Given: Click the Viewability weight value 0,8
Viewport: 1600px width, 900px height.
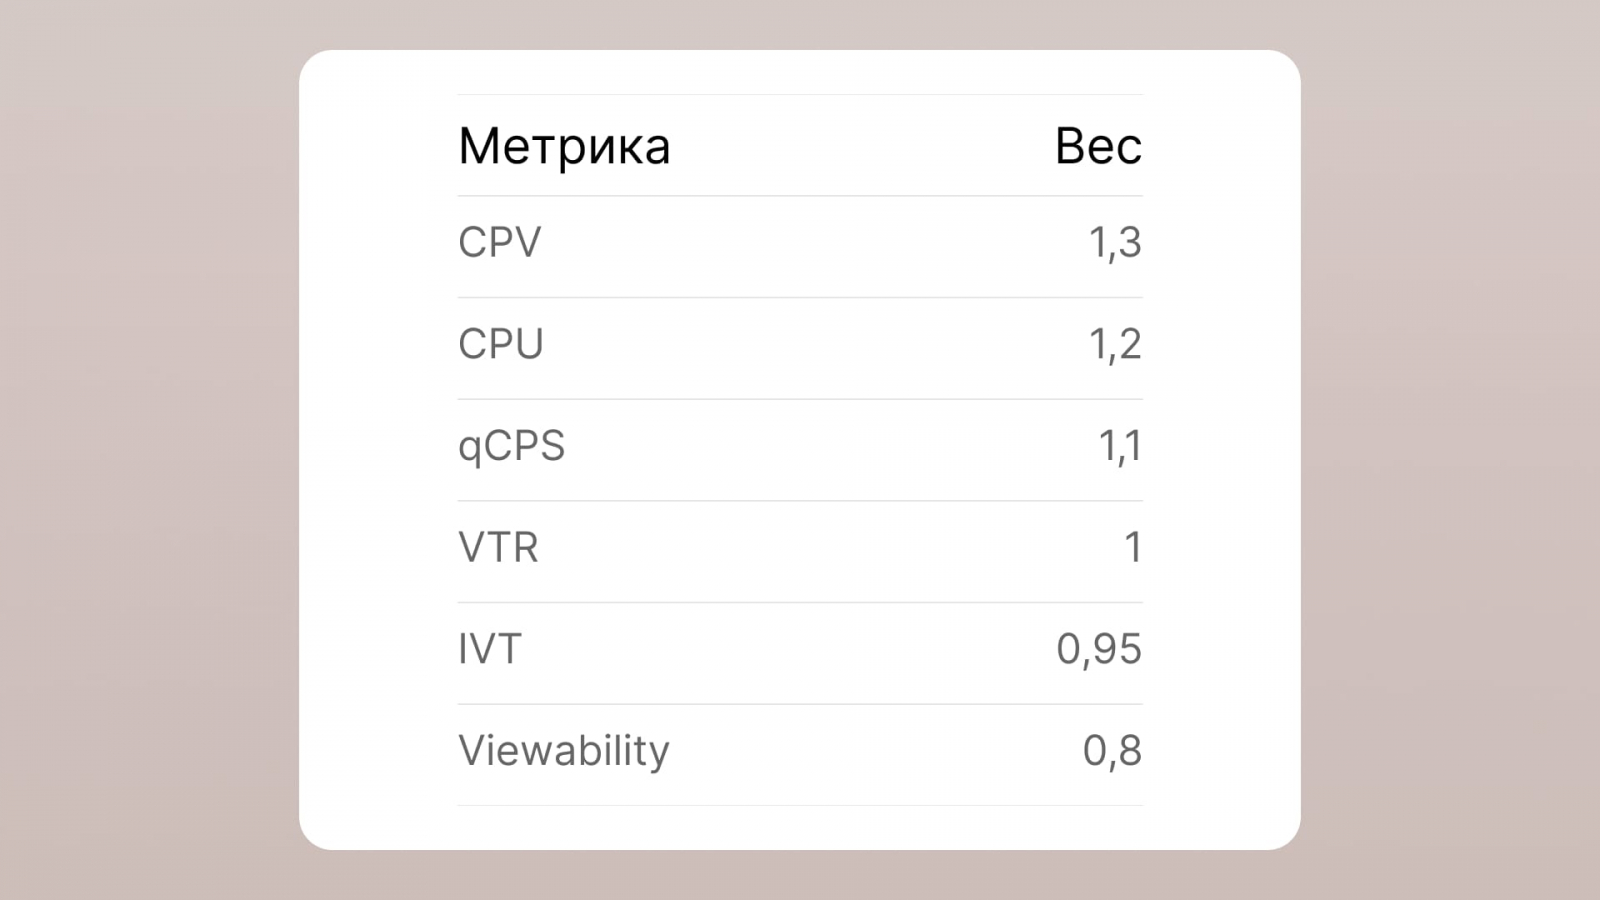Looking at the screenshot, I should pyautogui.click(x=1111, y=751).
